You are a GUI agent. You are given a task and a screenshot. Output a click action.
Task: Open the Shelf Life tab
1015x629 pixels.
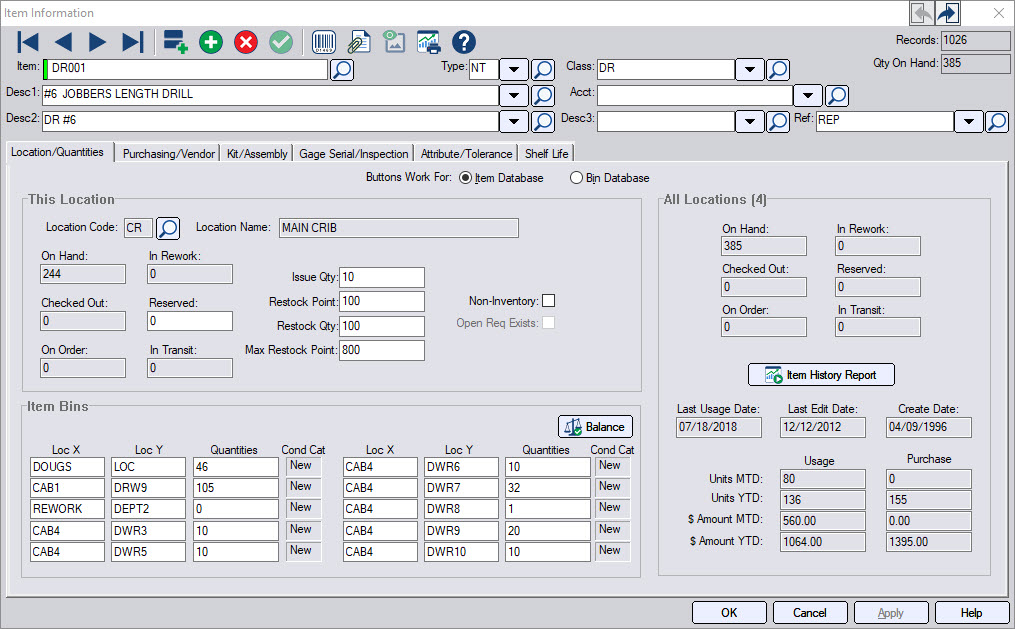click(x=546, y=153)
